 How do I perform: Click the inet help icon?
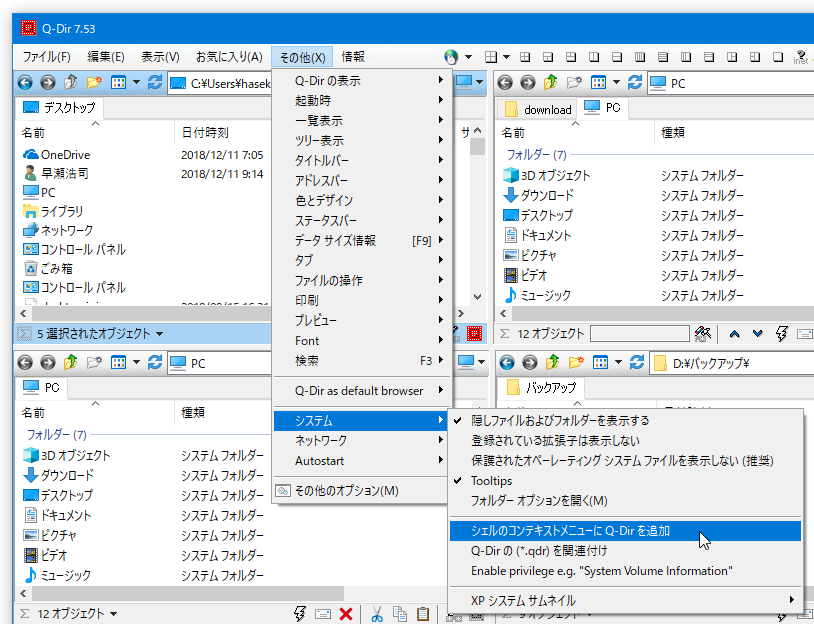(x=801, y=57)
